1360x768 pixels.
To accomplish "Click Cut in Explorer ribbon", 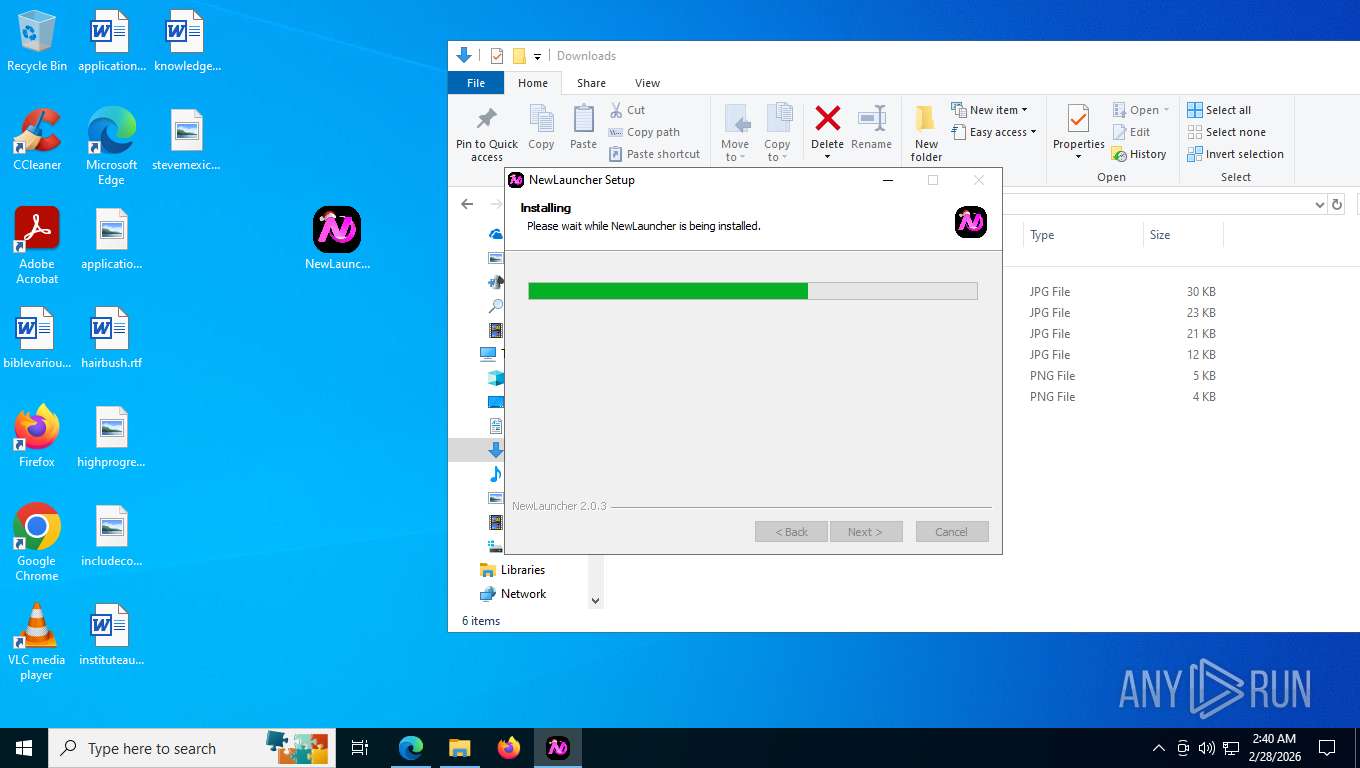I will click(627, 110).
